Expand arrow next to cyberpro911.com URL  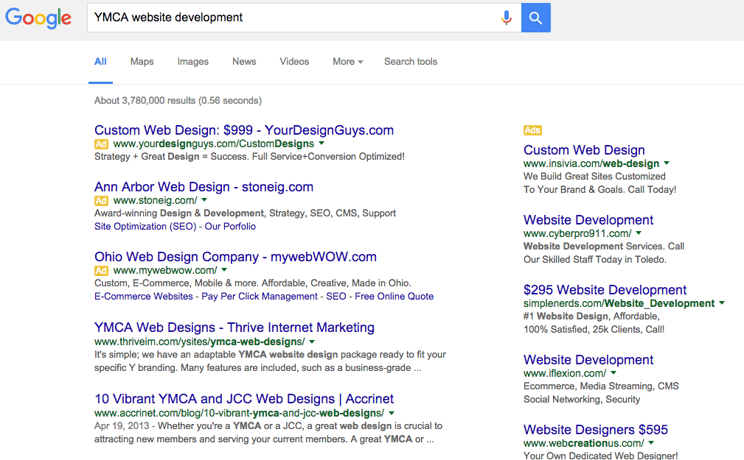(639, 233)
